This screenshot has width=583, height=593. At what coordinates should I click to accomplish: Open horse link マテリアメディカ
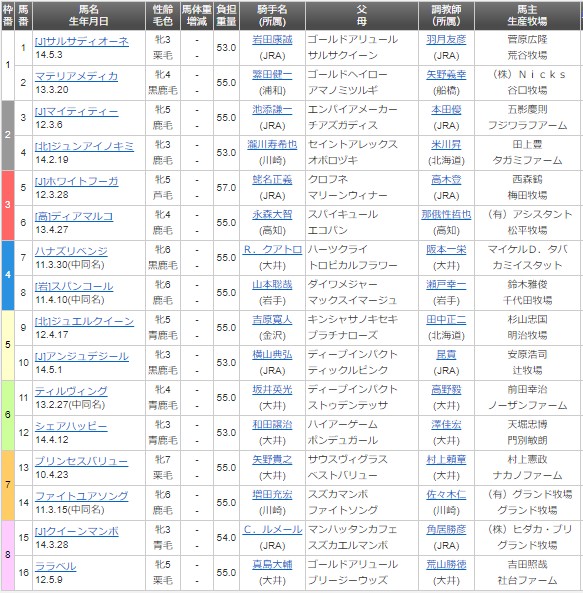click(76, 76)
